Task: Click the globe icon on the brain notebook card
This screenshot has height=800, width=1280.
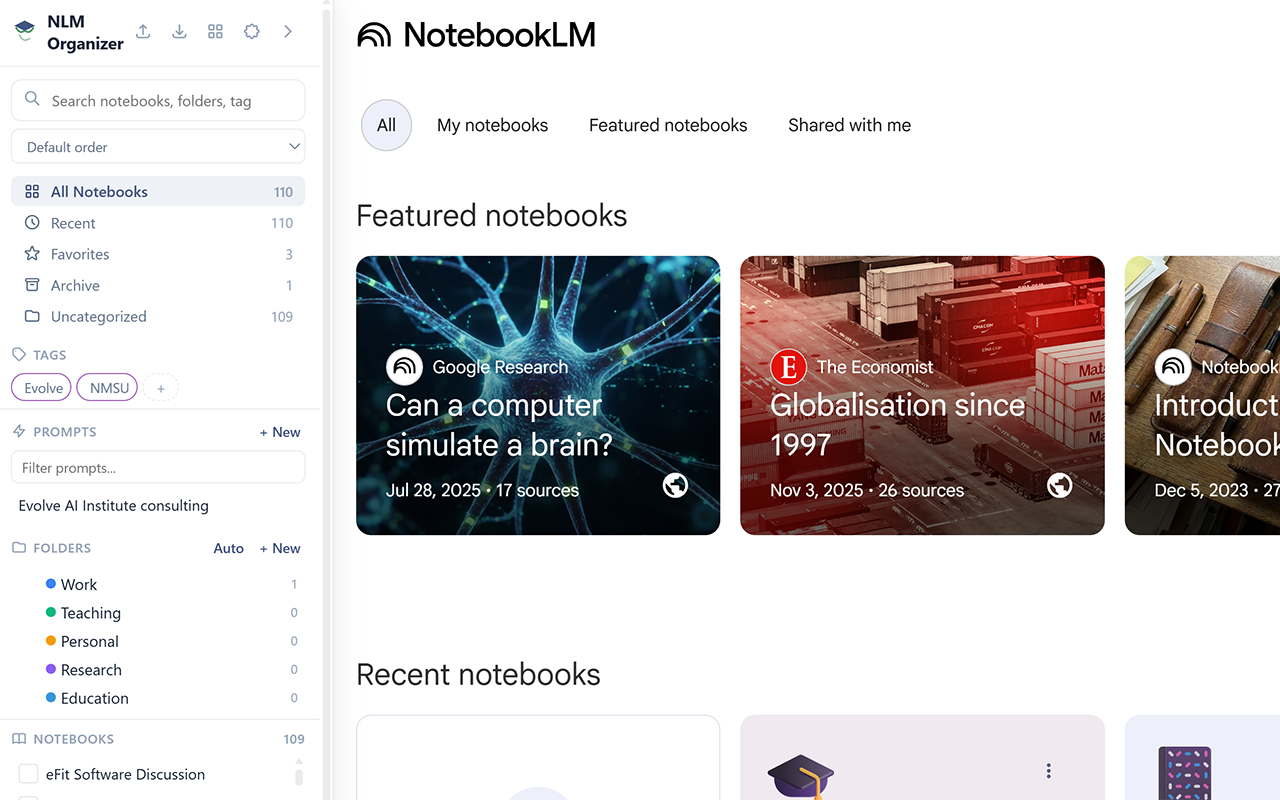Action: 675,486
